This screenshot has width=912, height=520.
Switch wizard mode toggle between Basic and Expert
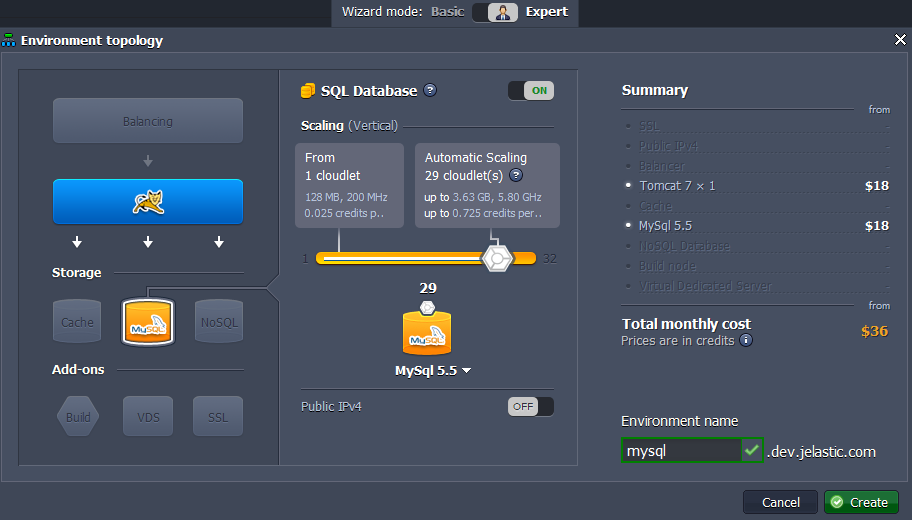click(x=495, y=12)
